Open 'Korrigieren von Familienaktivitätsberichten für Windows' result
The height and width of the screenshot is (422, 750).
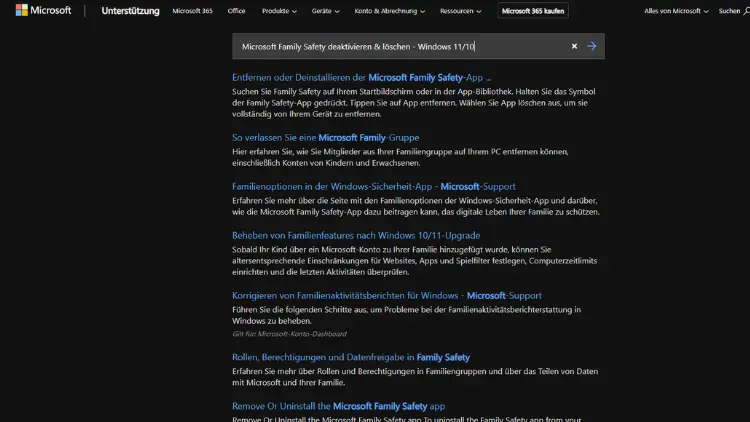pos(386,295)
